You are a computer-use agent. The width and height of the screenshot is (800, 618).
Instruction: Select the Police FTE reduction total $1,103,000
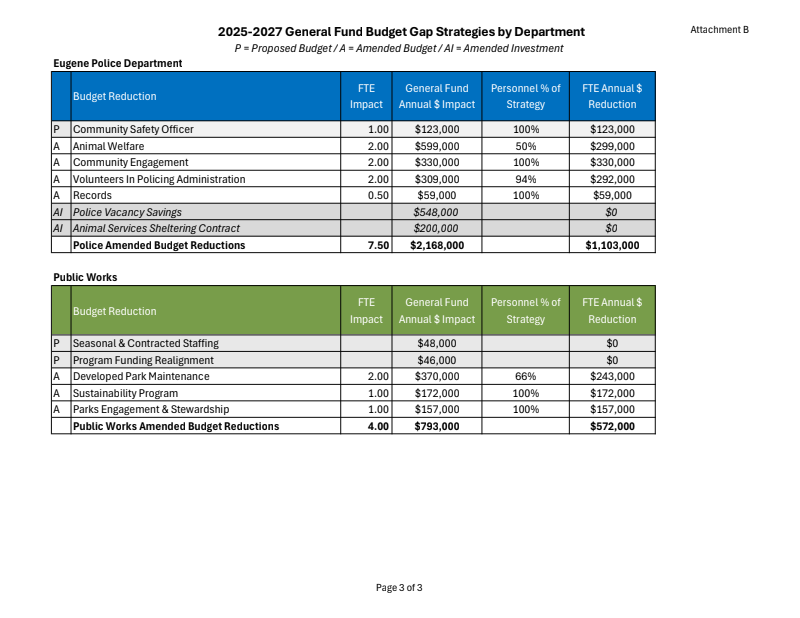[612, 245]
